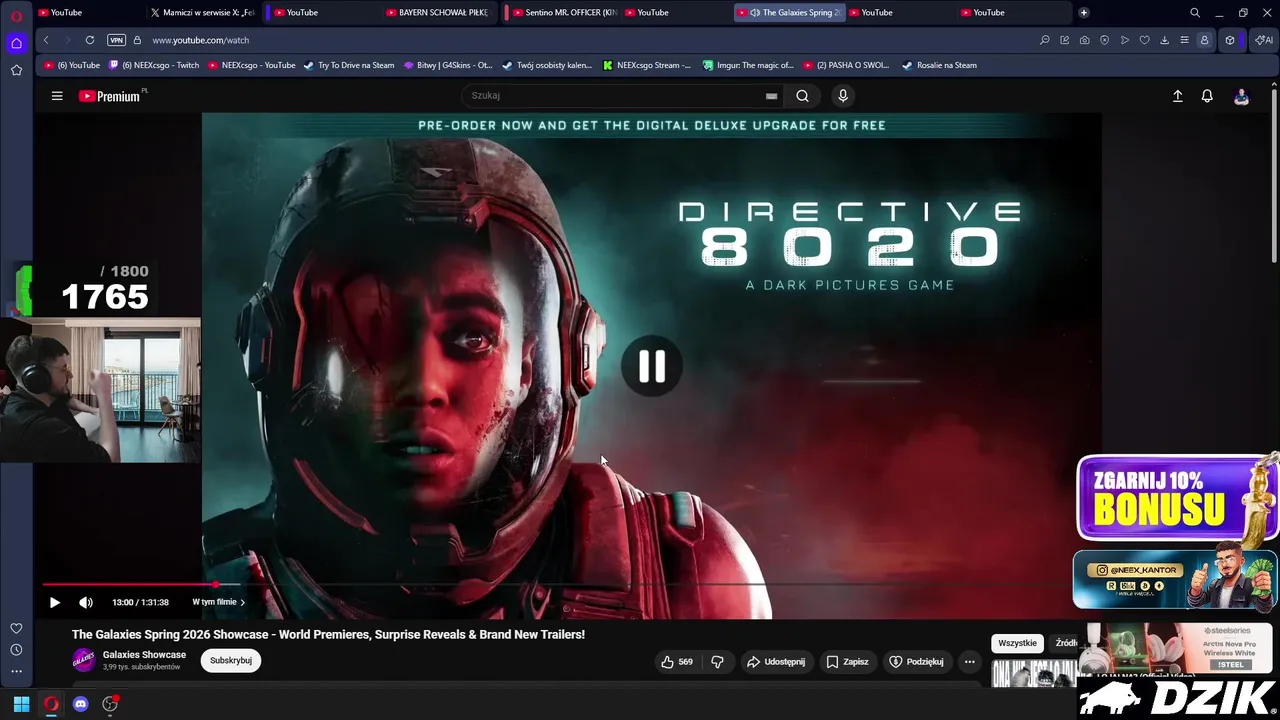This screenshot has width=1280, height=720.
Task: Open the Opera AI button
Action: click(x=1264, y=40)
